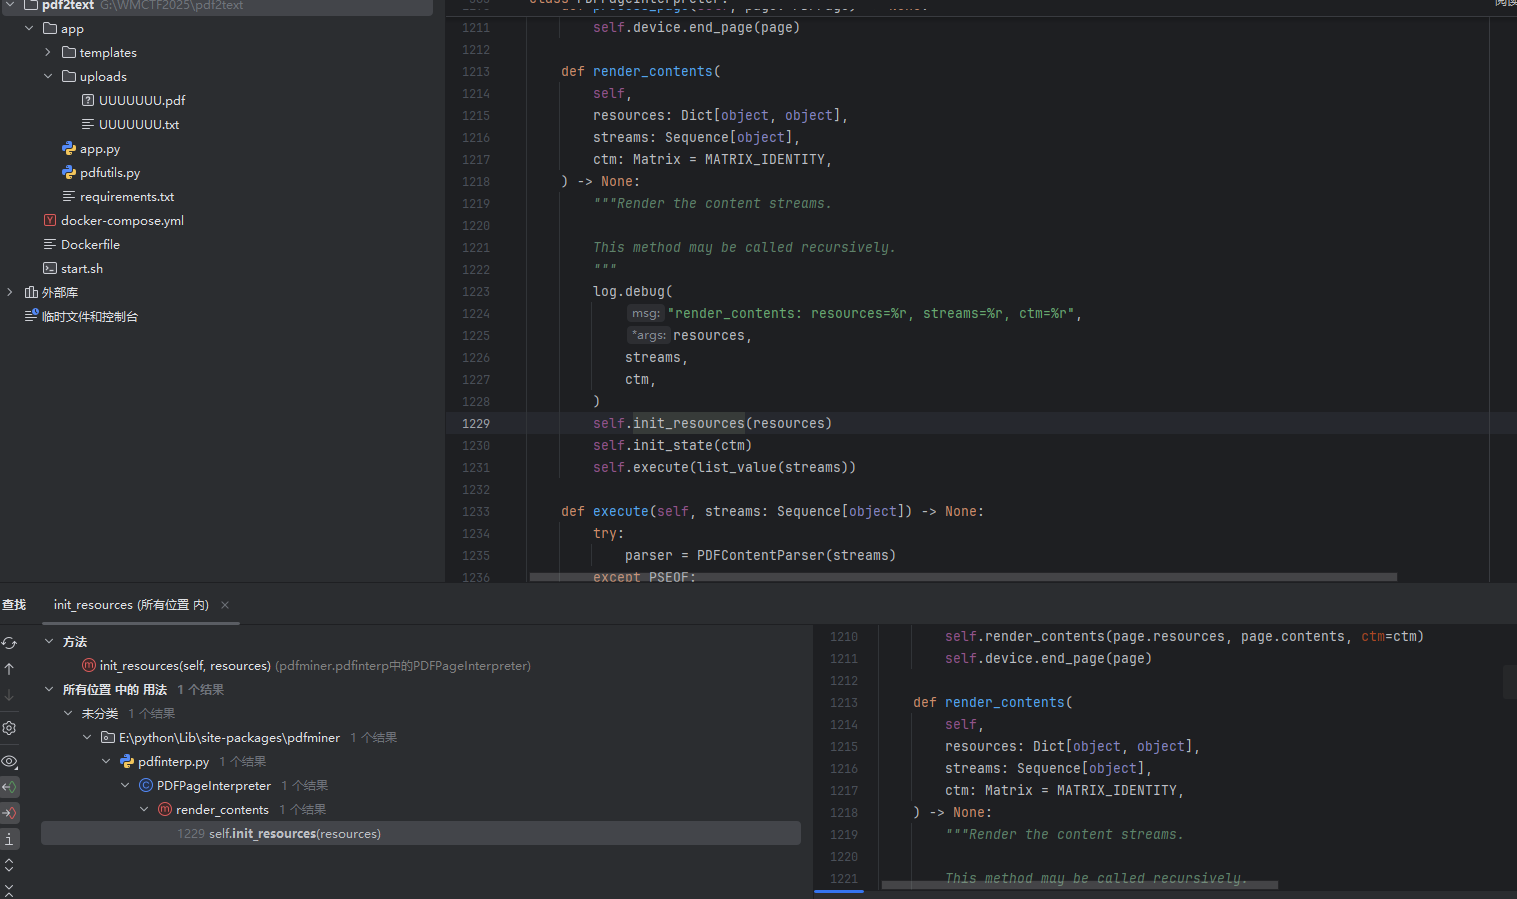This screenshot has width=1517, height=899.
Task: Click the requirements.txt file icon
Action: [x=69, y=196]
